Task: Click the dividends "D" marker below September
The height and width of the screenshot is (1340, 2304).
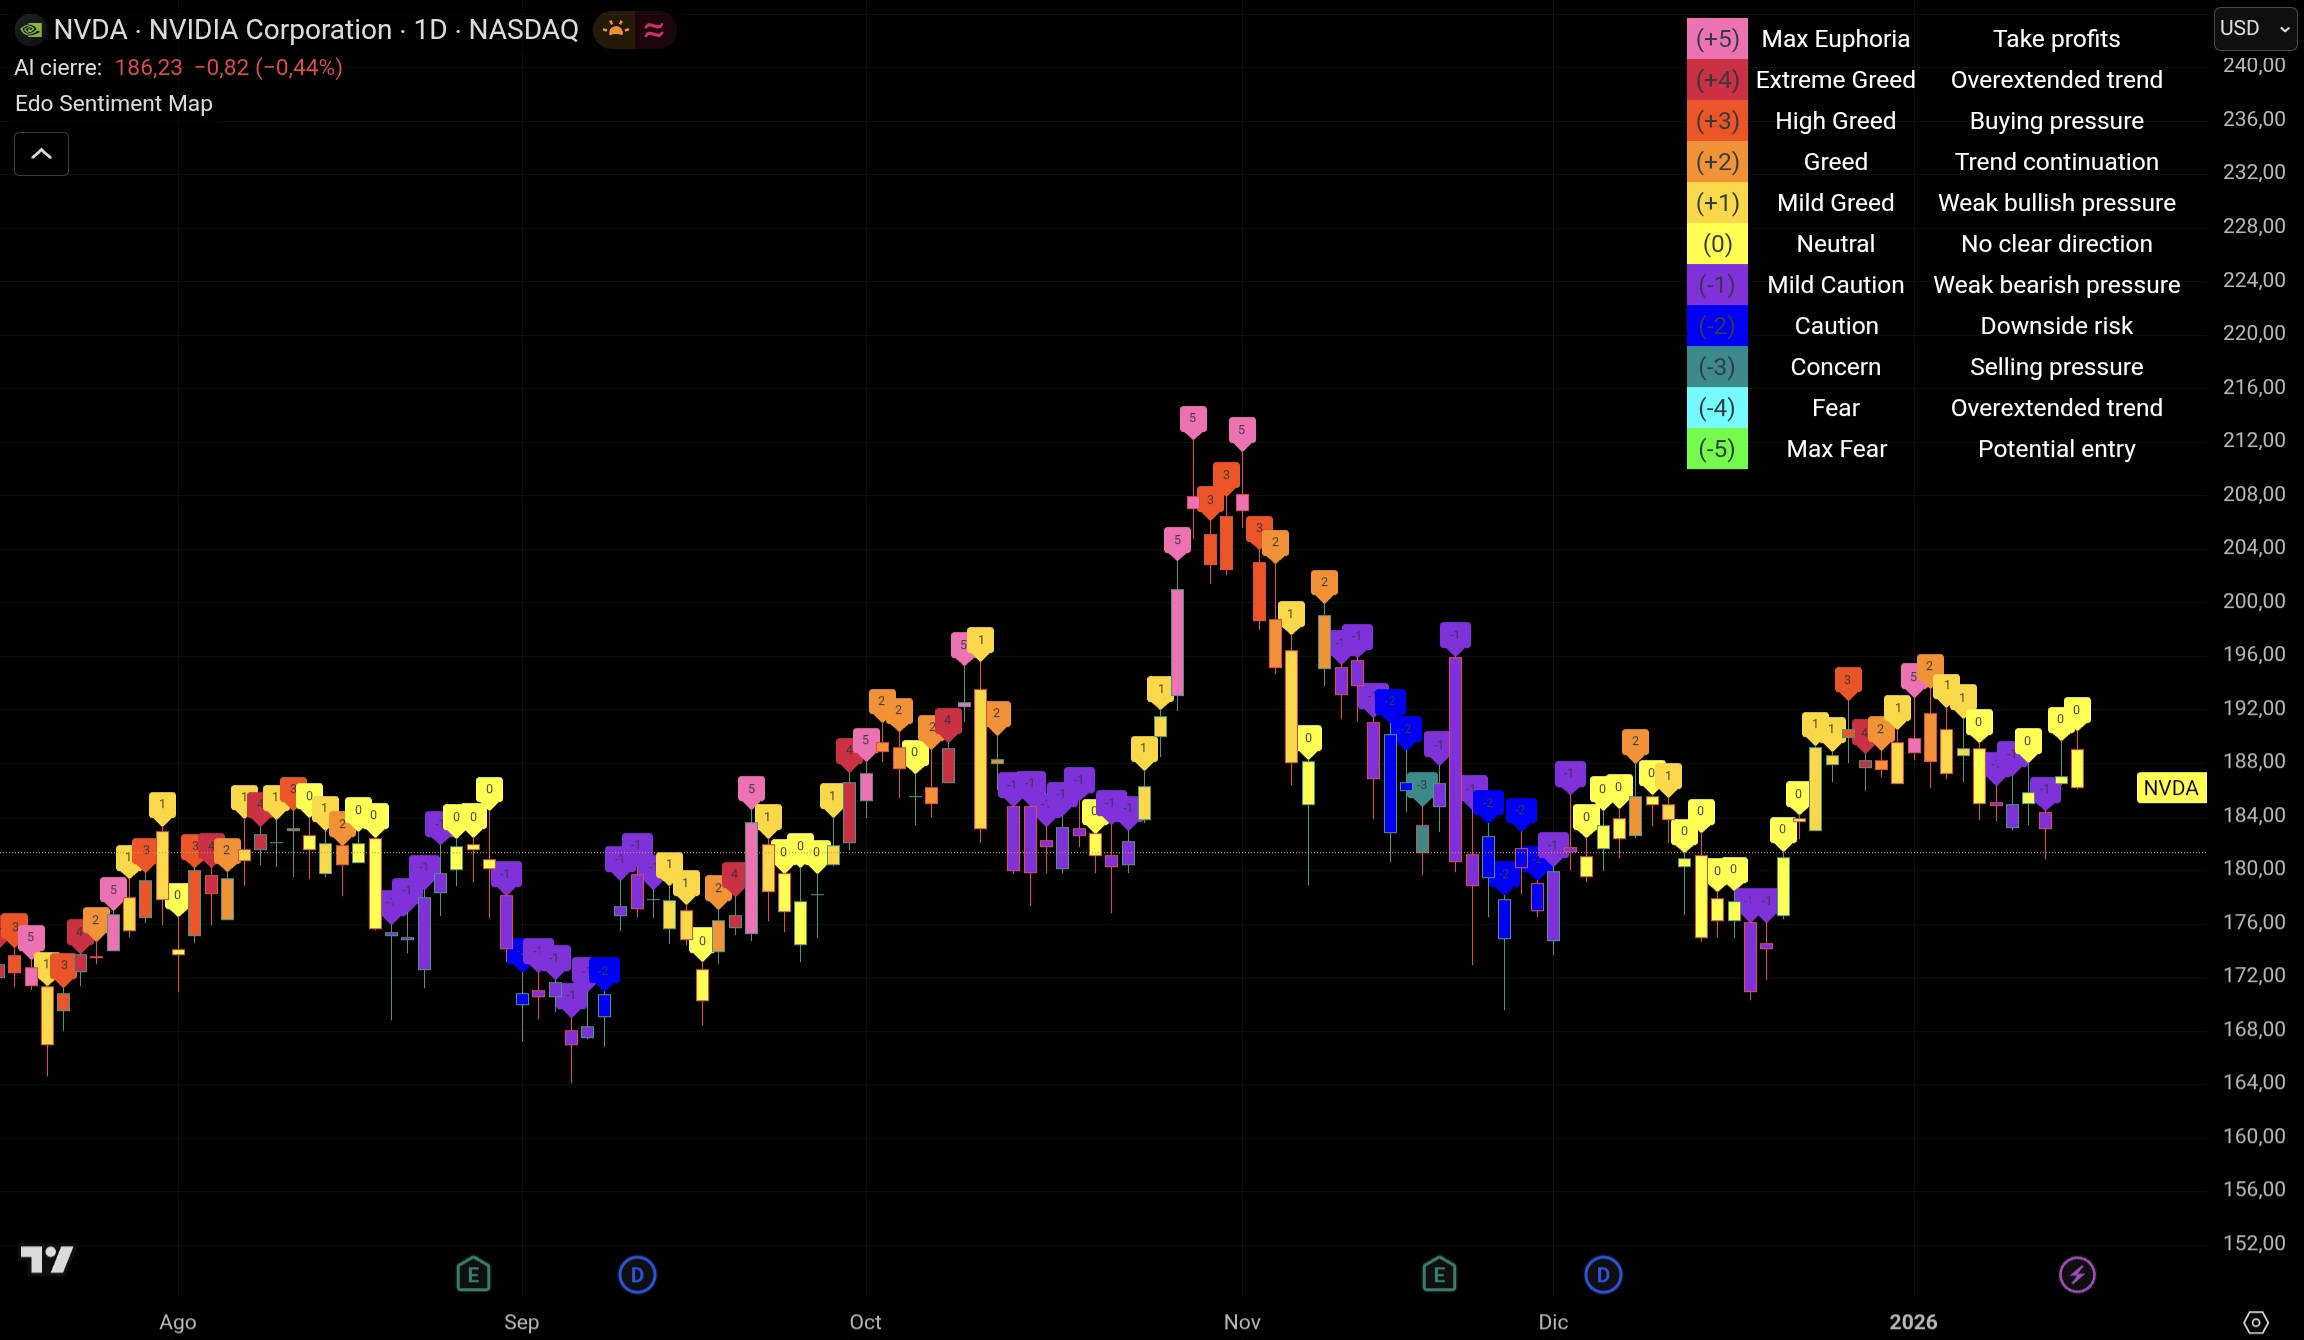Action: tap(637, 1274)
